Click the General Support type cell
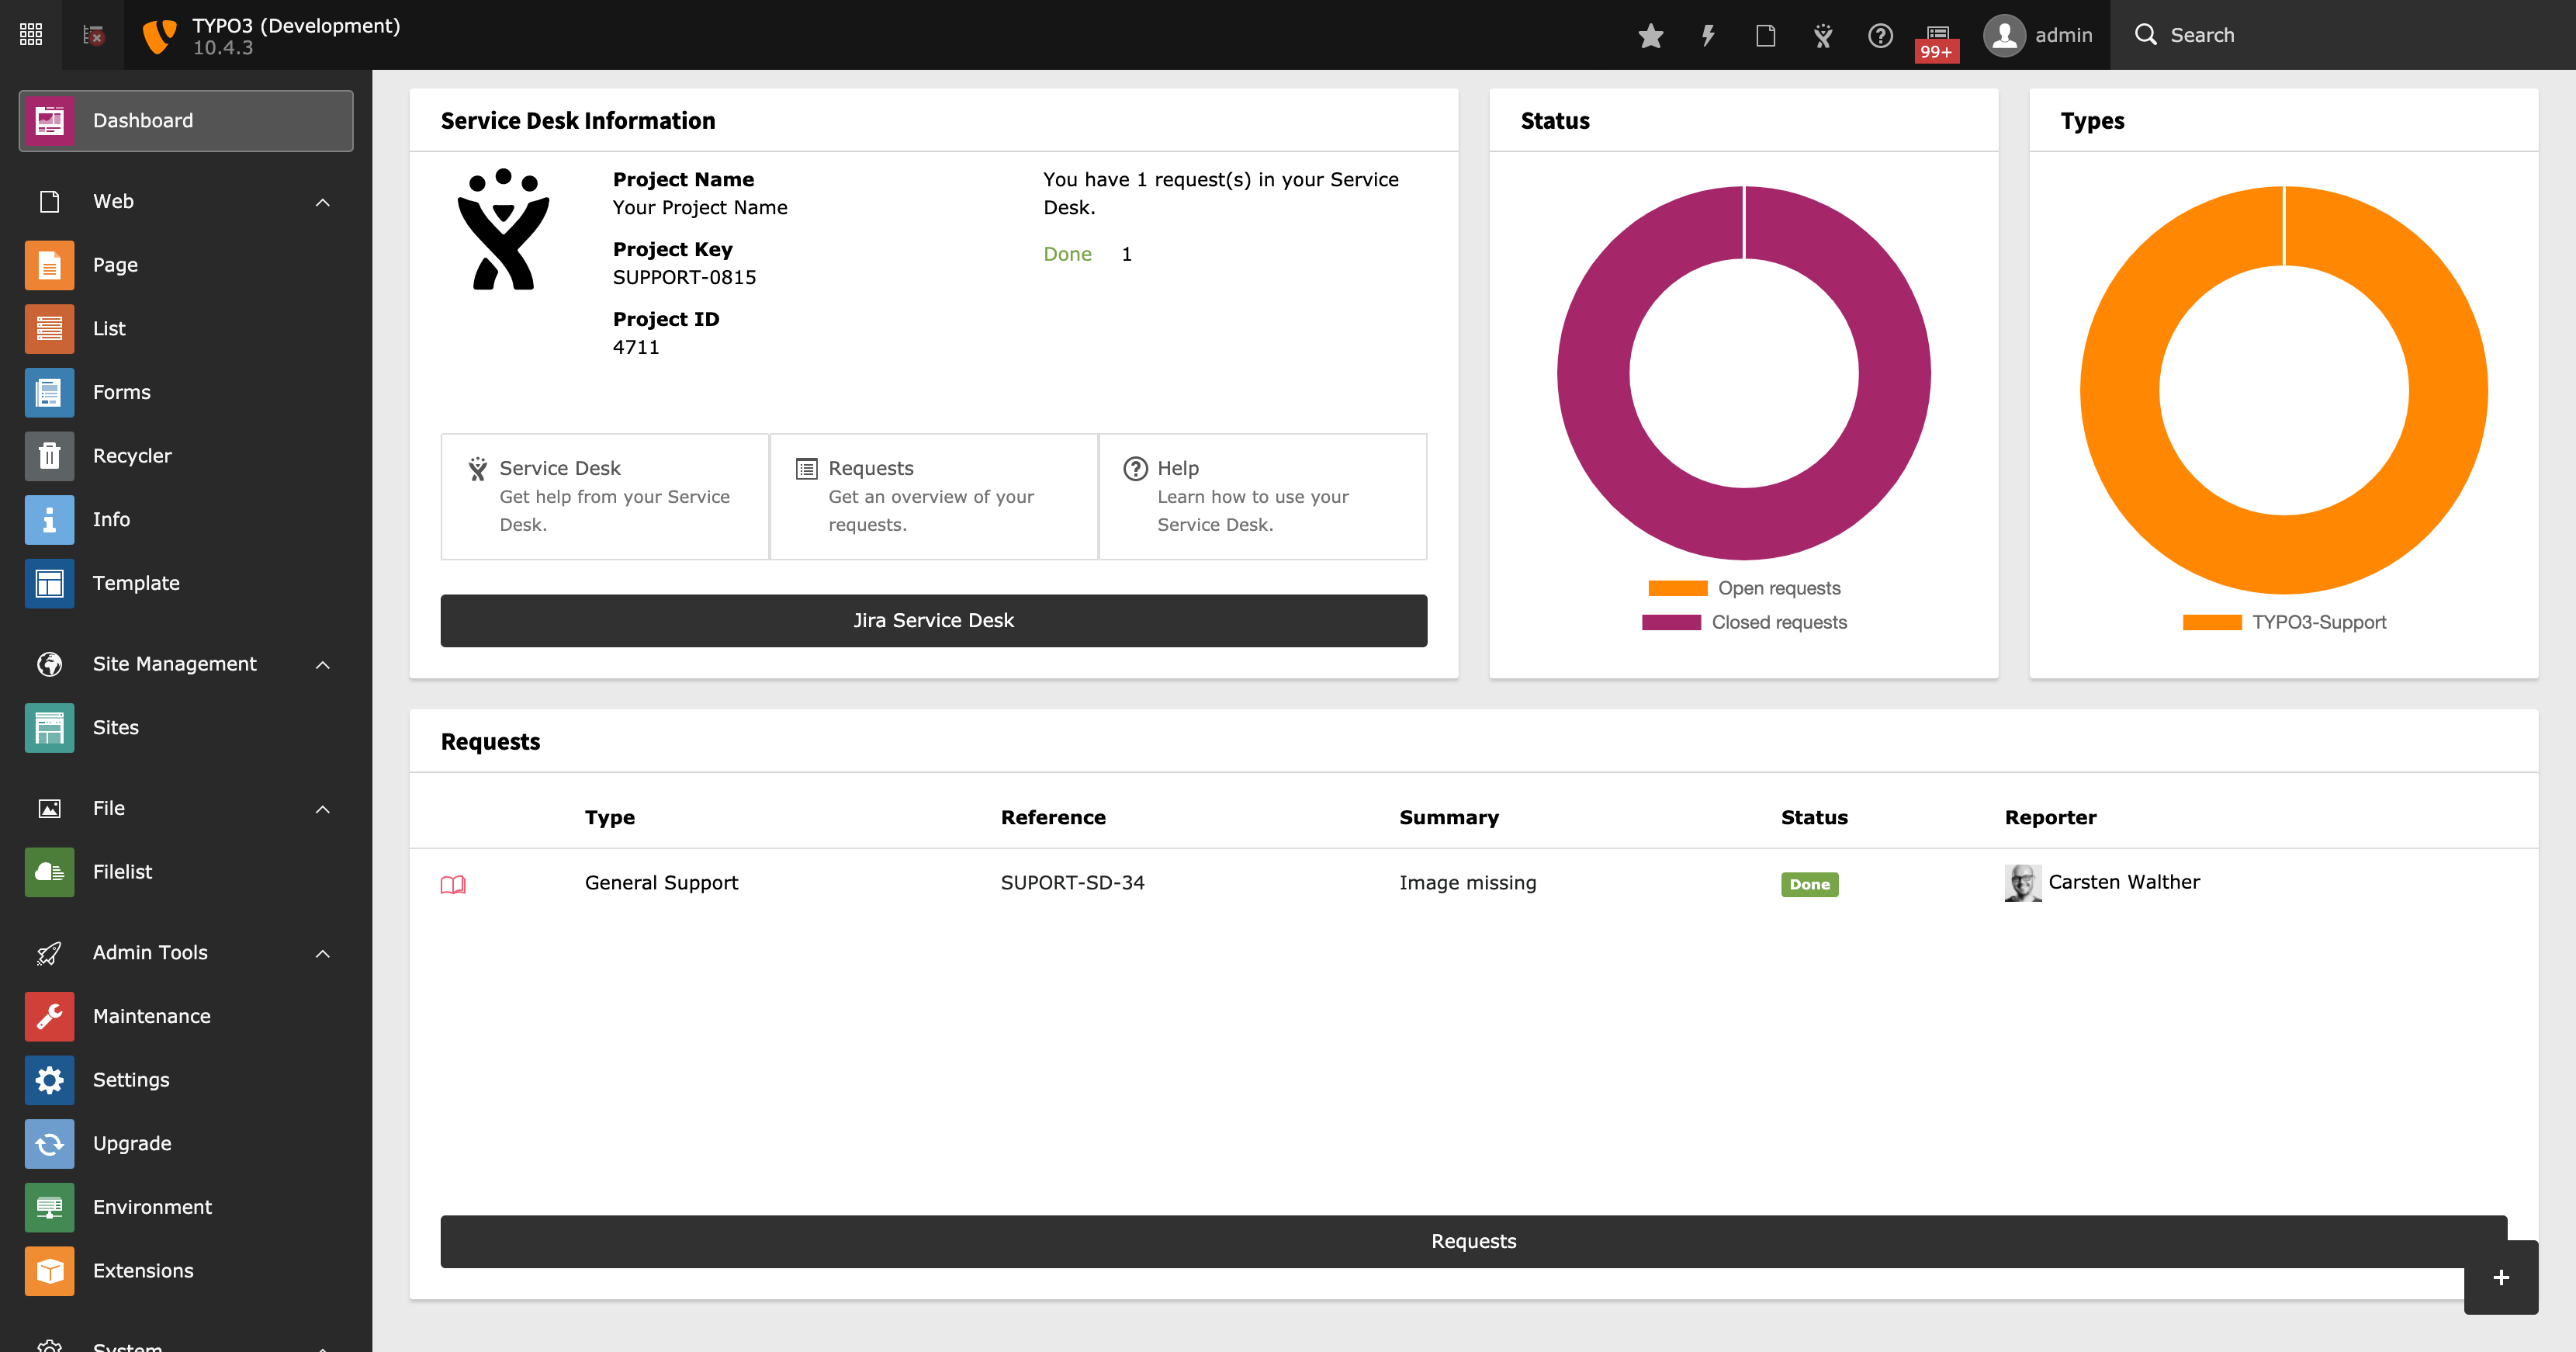 [x=661, y=883]
